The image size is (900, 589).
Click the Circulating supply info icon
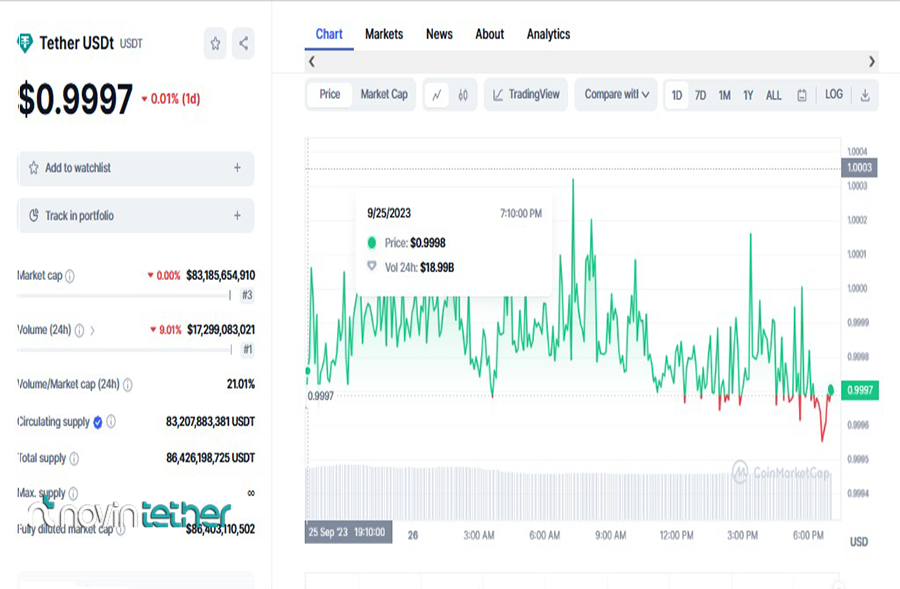(x=111, y=422)
